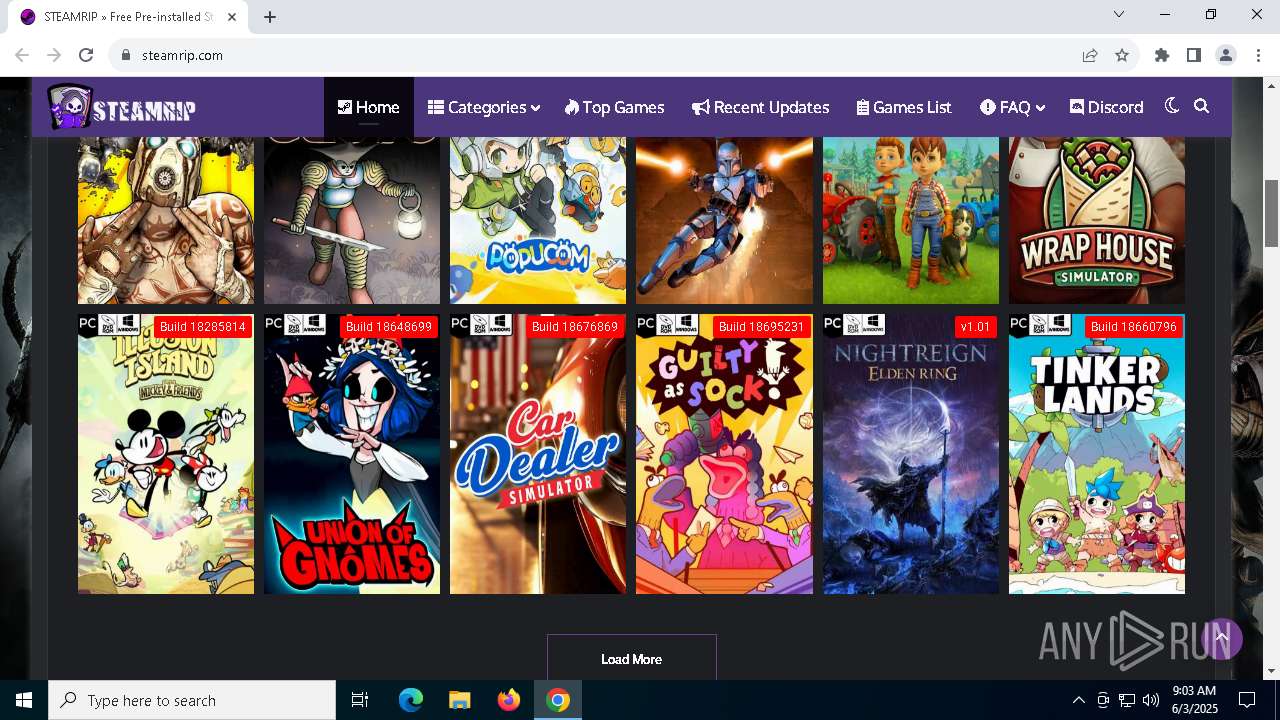Bookmark this page with star
This screenshot has width=1280, height=720.
(1122, 55)
